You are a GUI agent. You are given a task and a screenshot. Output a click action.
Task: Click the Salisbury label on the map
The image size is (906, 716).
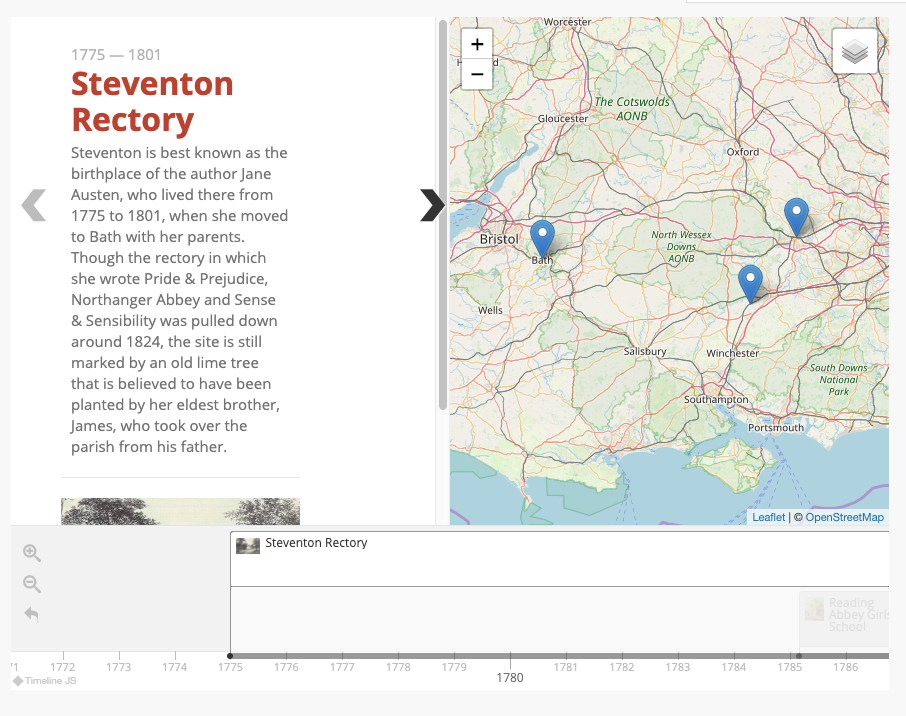coord(645,351)
